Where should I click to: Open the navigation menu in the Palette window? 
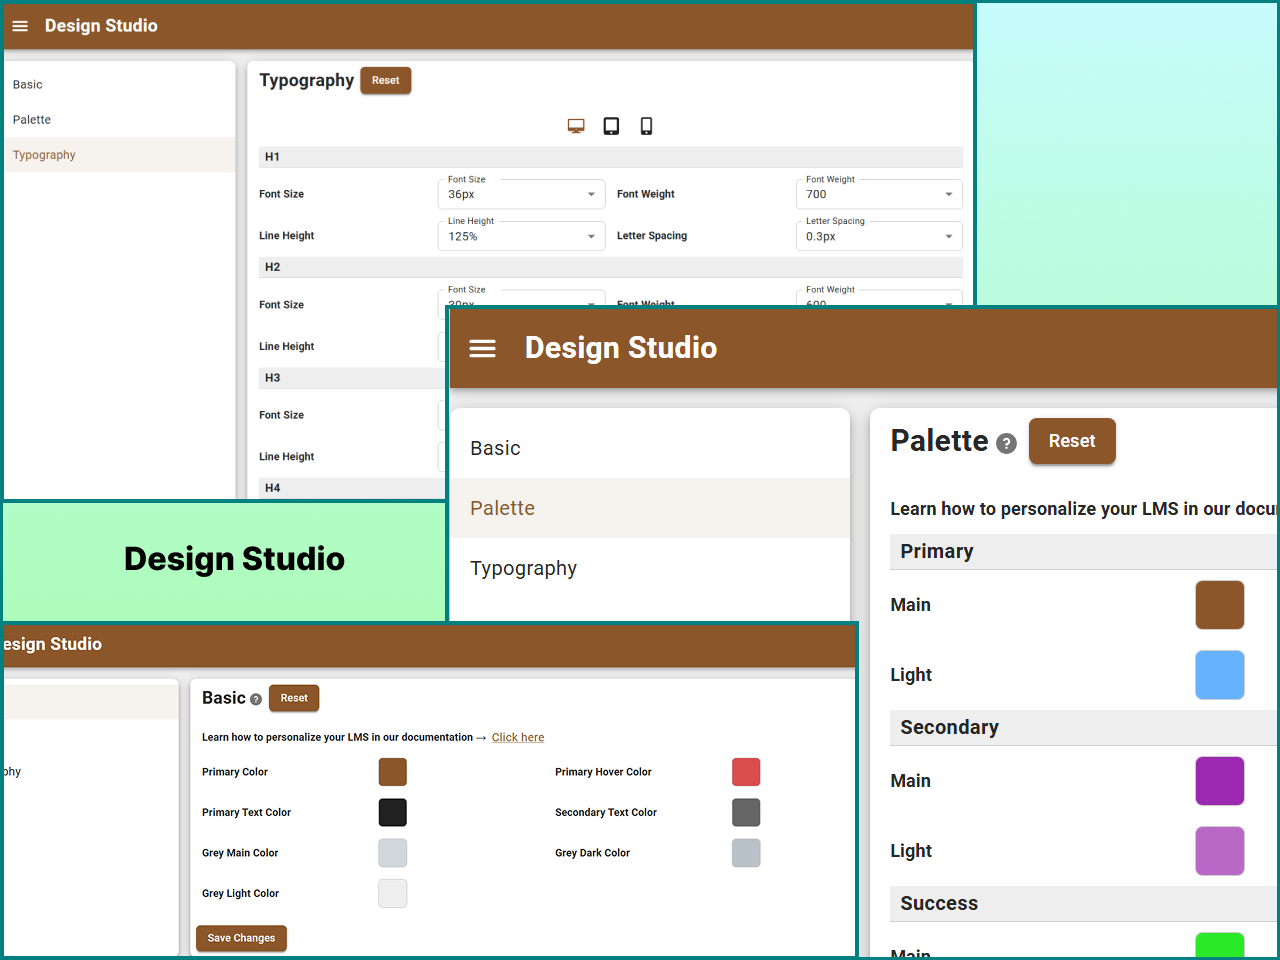[483, 348]
